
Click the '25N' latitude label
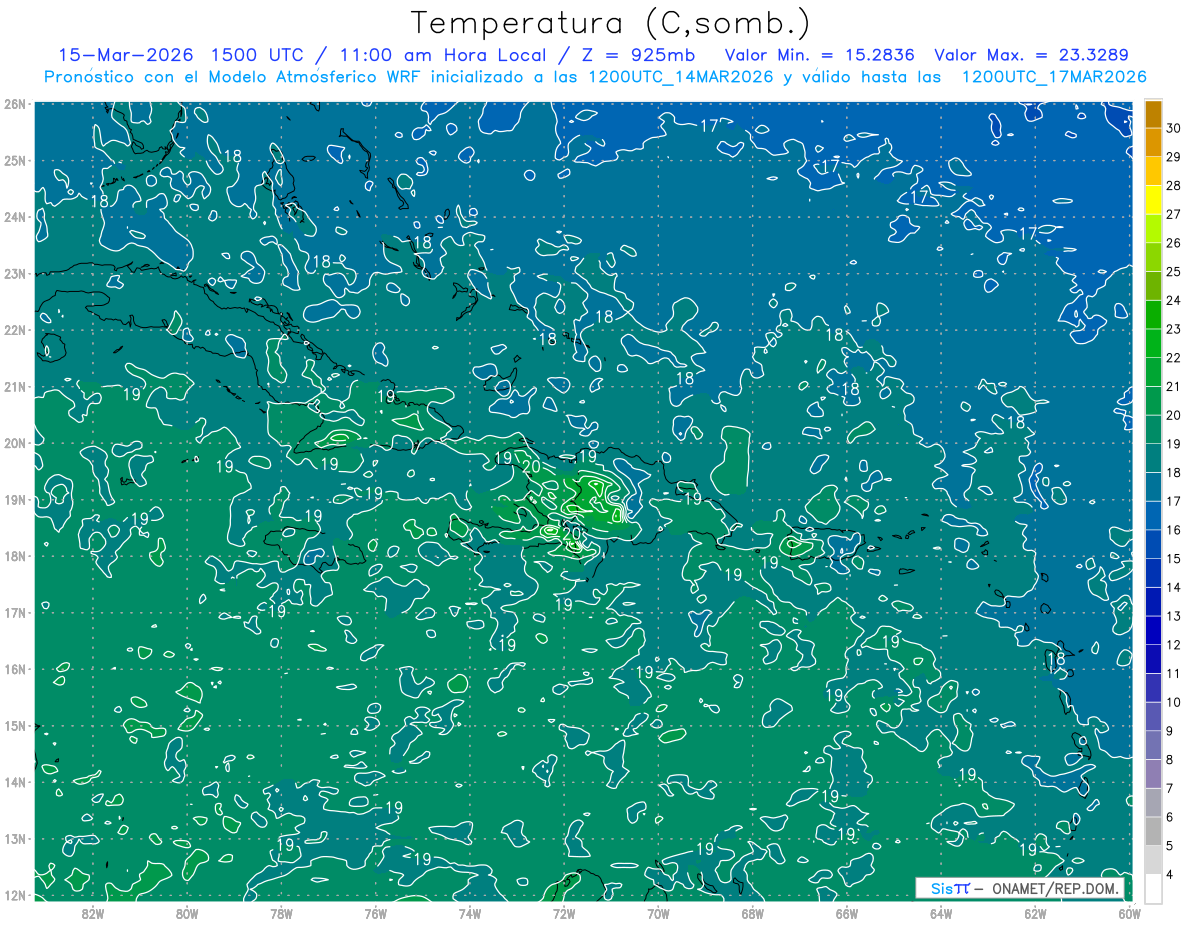tap(14, 160)
